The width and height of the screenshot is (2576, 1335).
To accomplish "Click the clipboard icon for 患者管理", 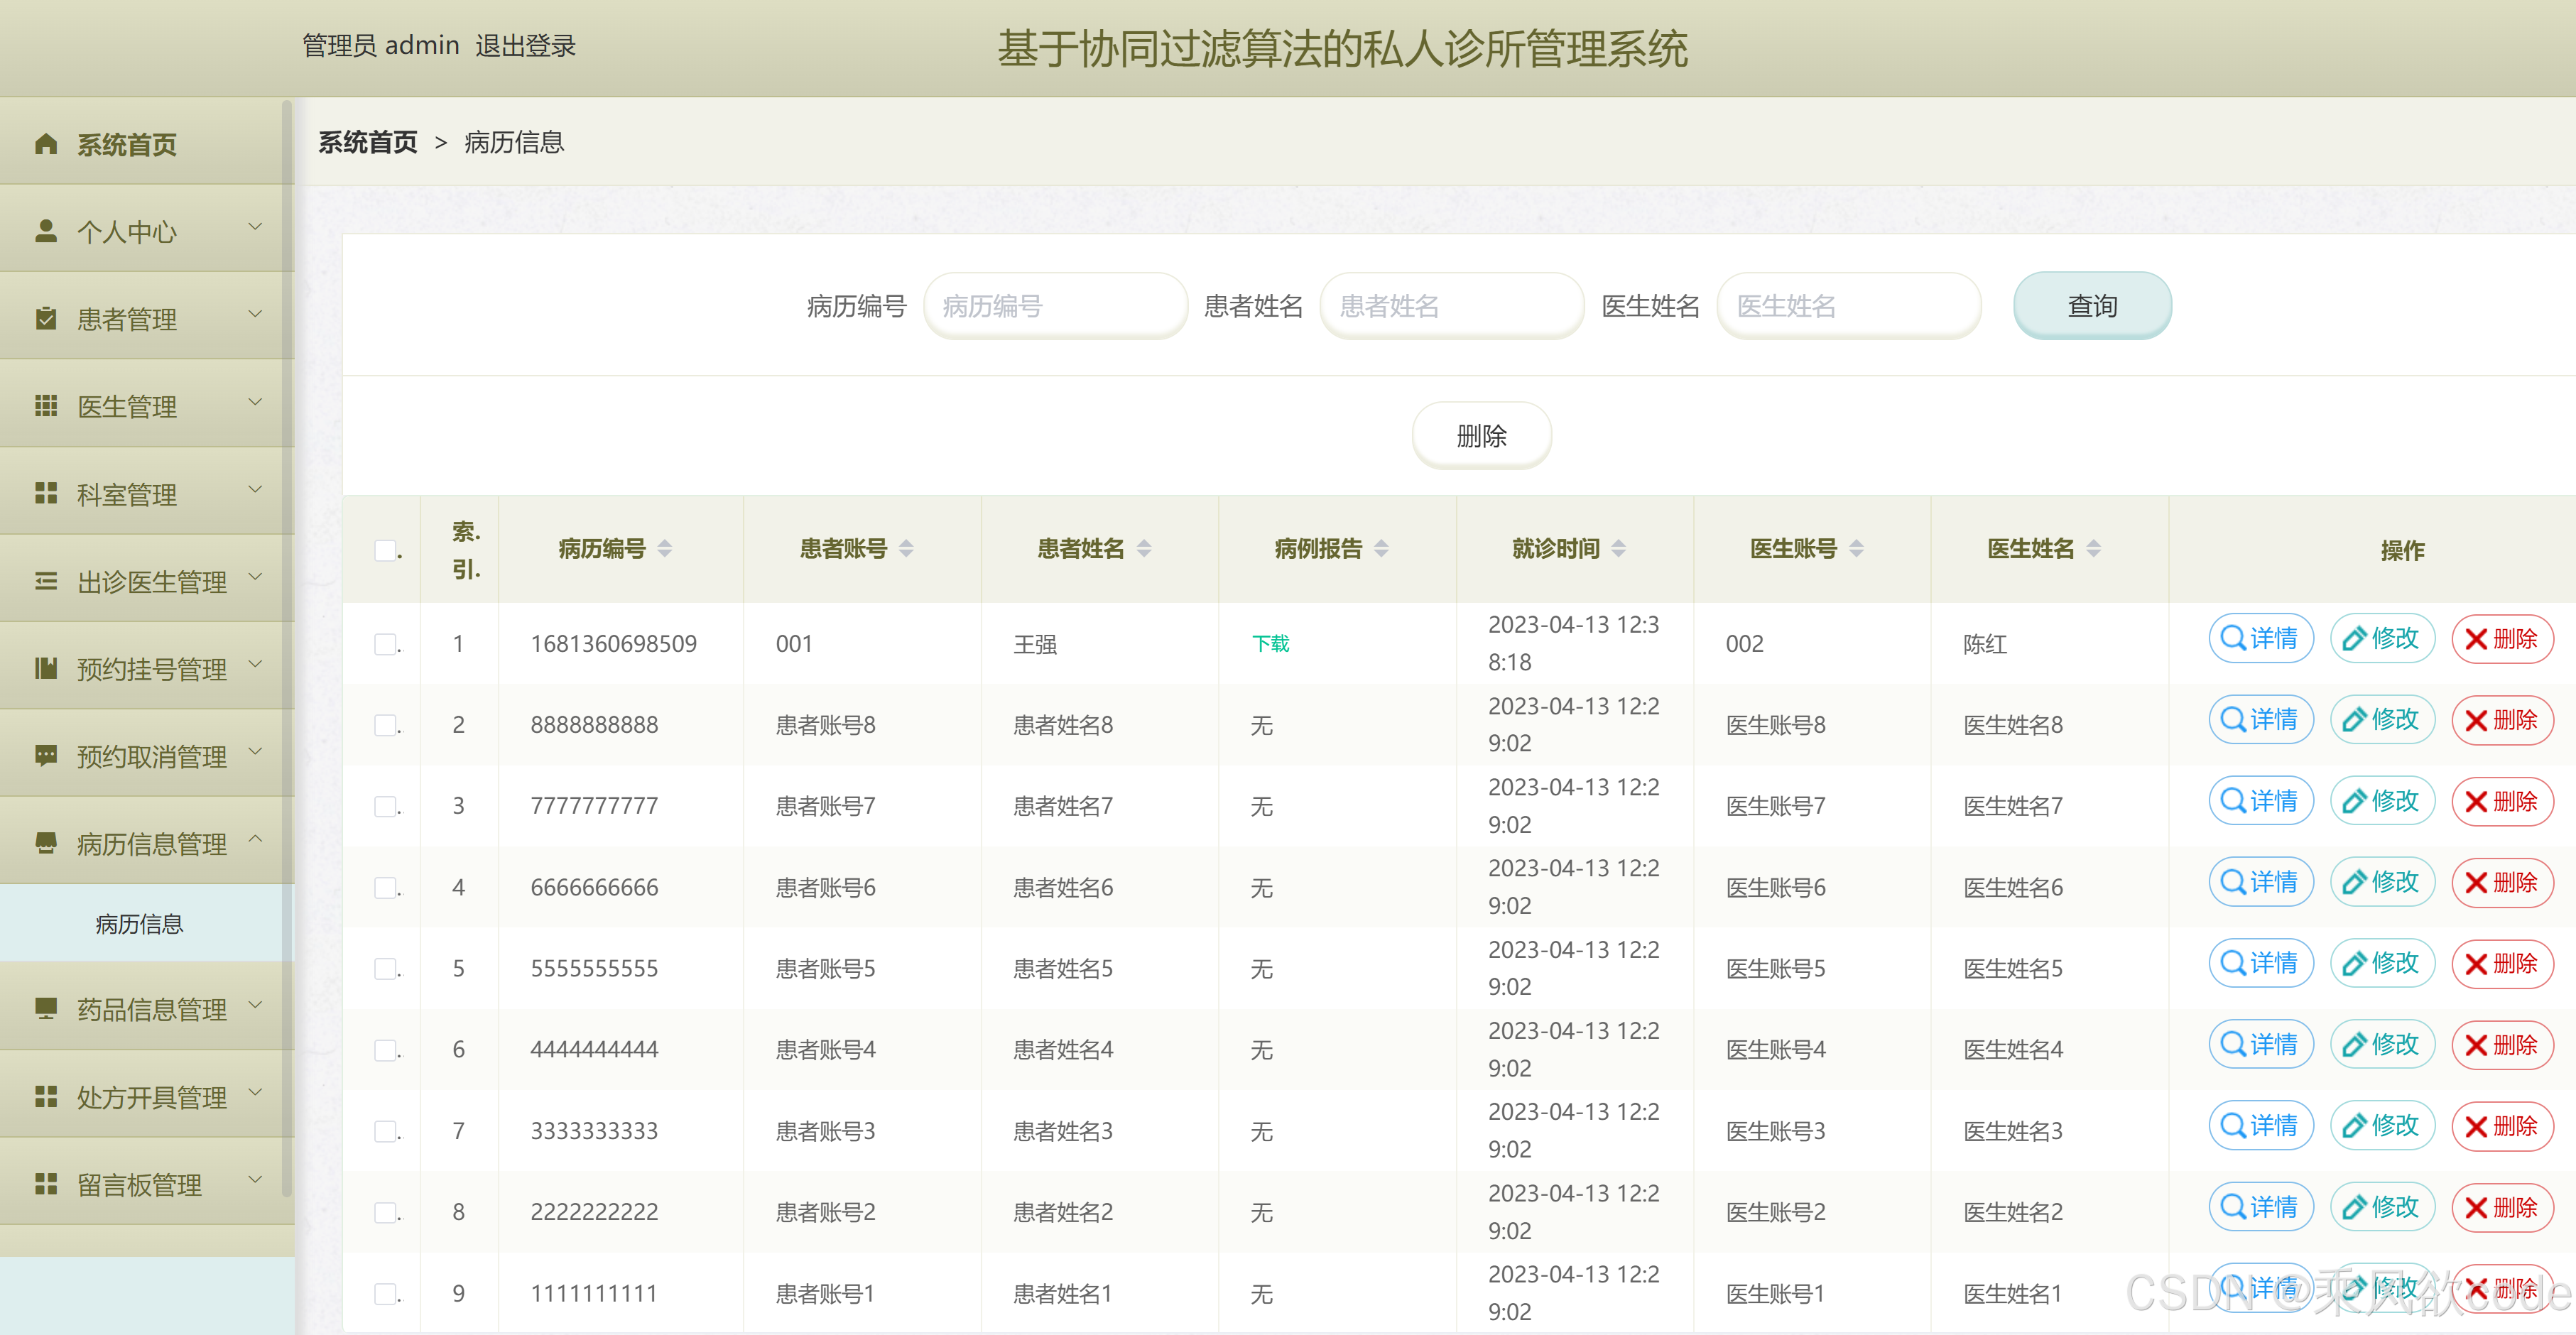I will point(46,319).
